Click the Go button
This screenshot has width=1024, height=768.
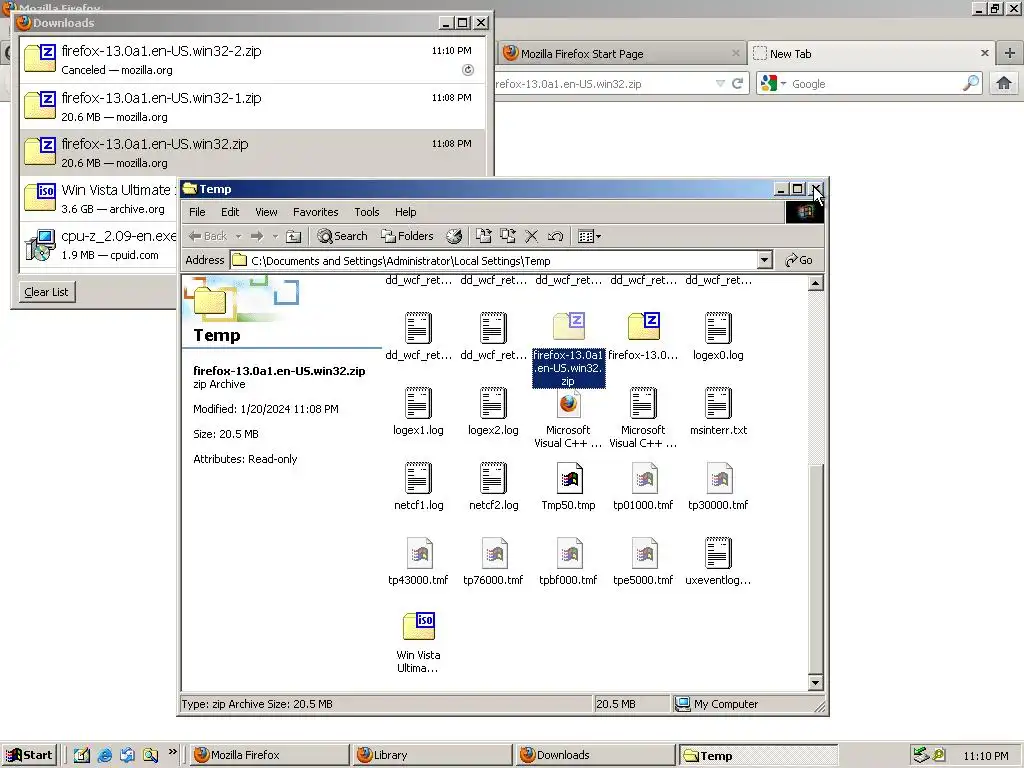click(799, 261)
